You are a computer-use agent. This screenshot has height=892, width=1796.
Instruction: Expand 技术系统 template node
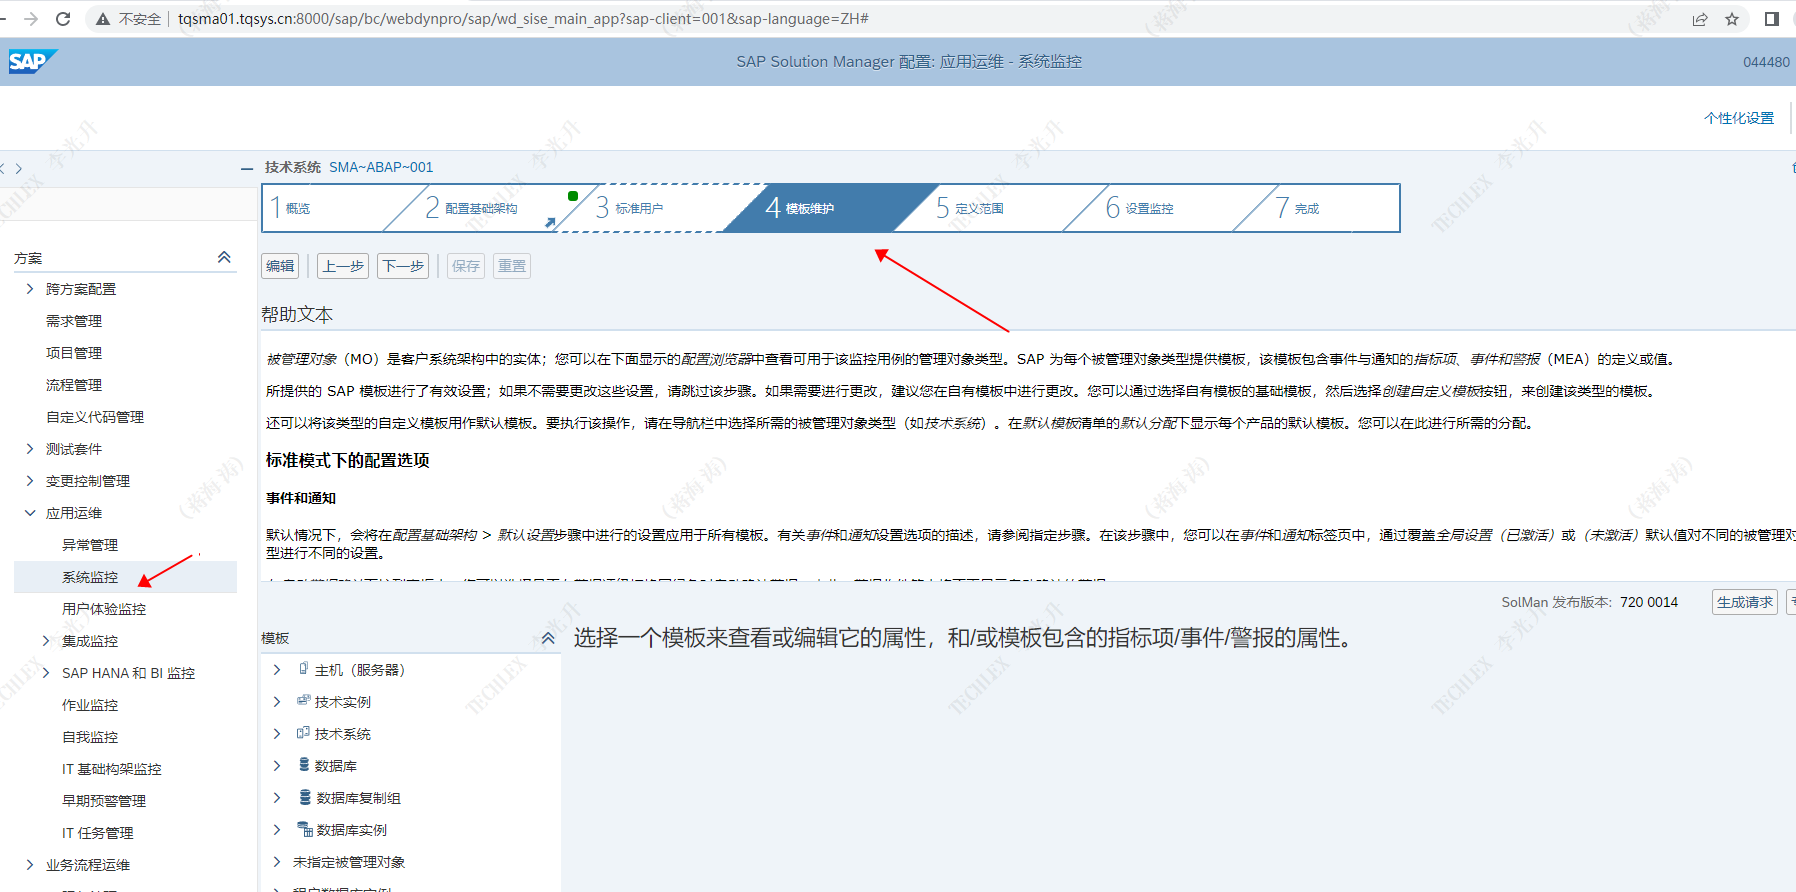click(x=277, y=734)
